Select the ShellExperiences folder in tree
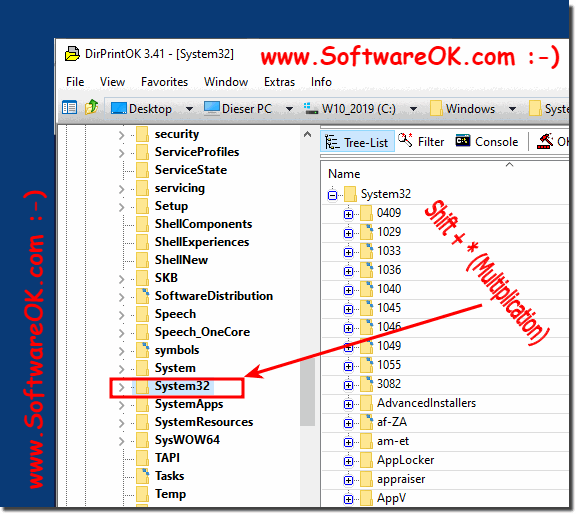Viewport: 576px width, 514px height. 202,242
